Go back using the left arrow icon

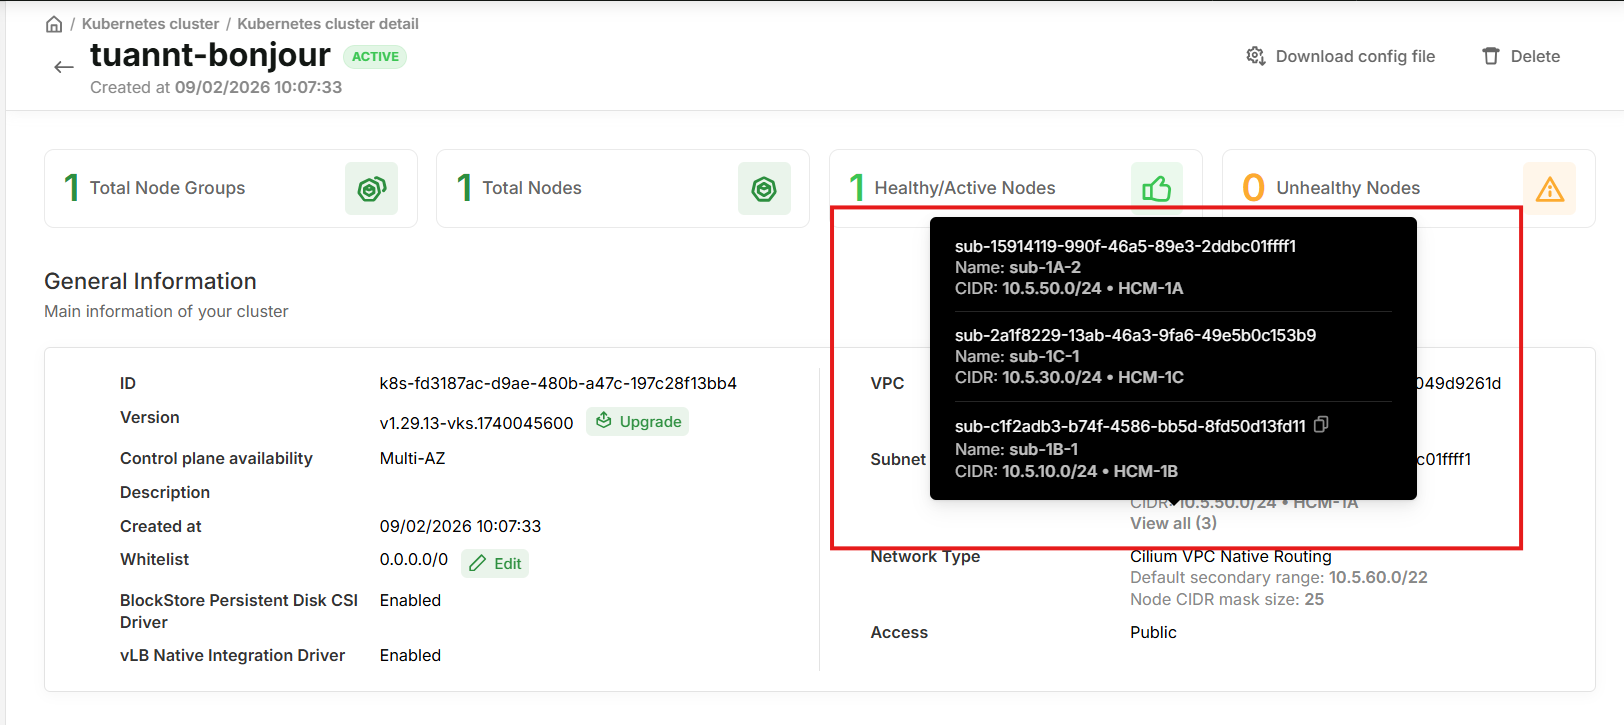pos(64,67)
